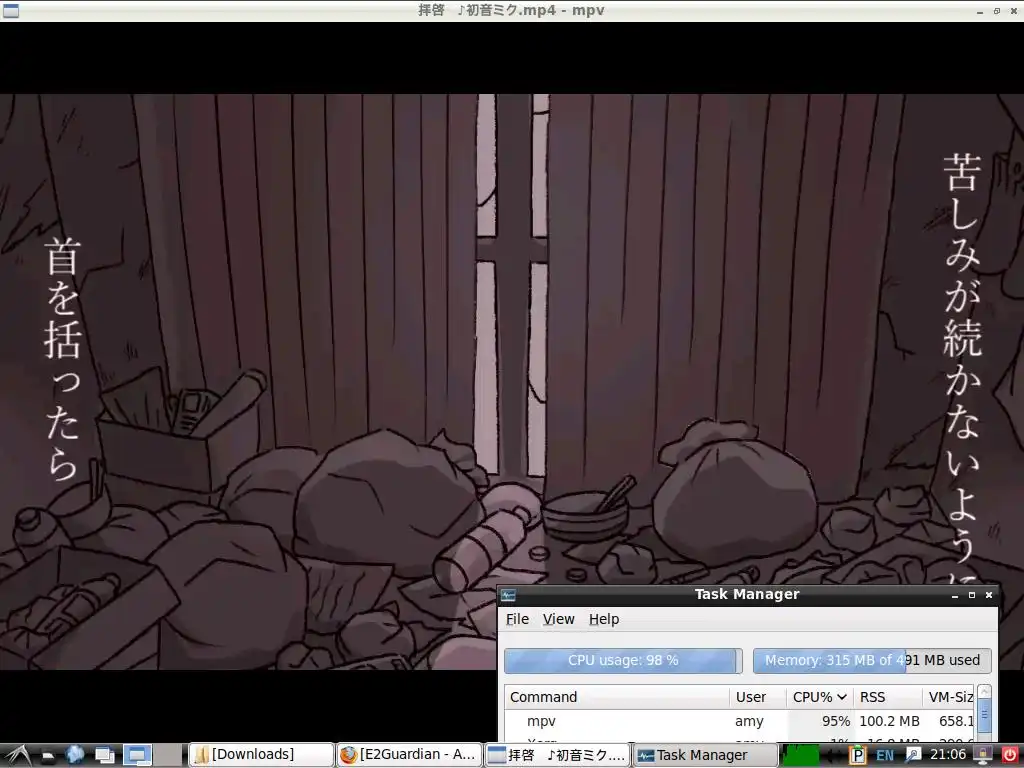
Task: Click Task Manager scrollbar up arrow
Action: click(x=984, y=692)
